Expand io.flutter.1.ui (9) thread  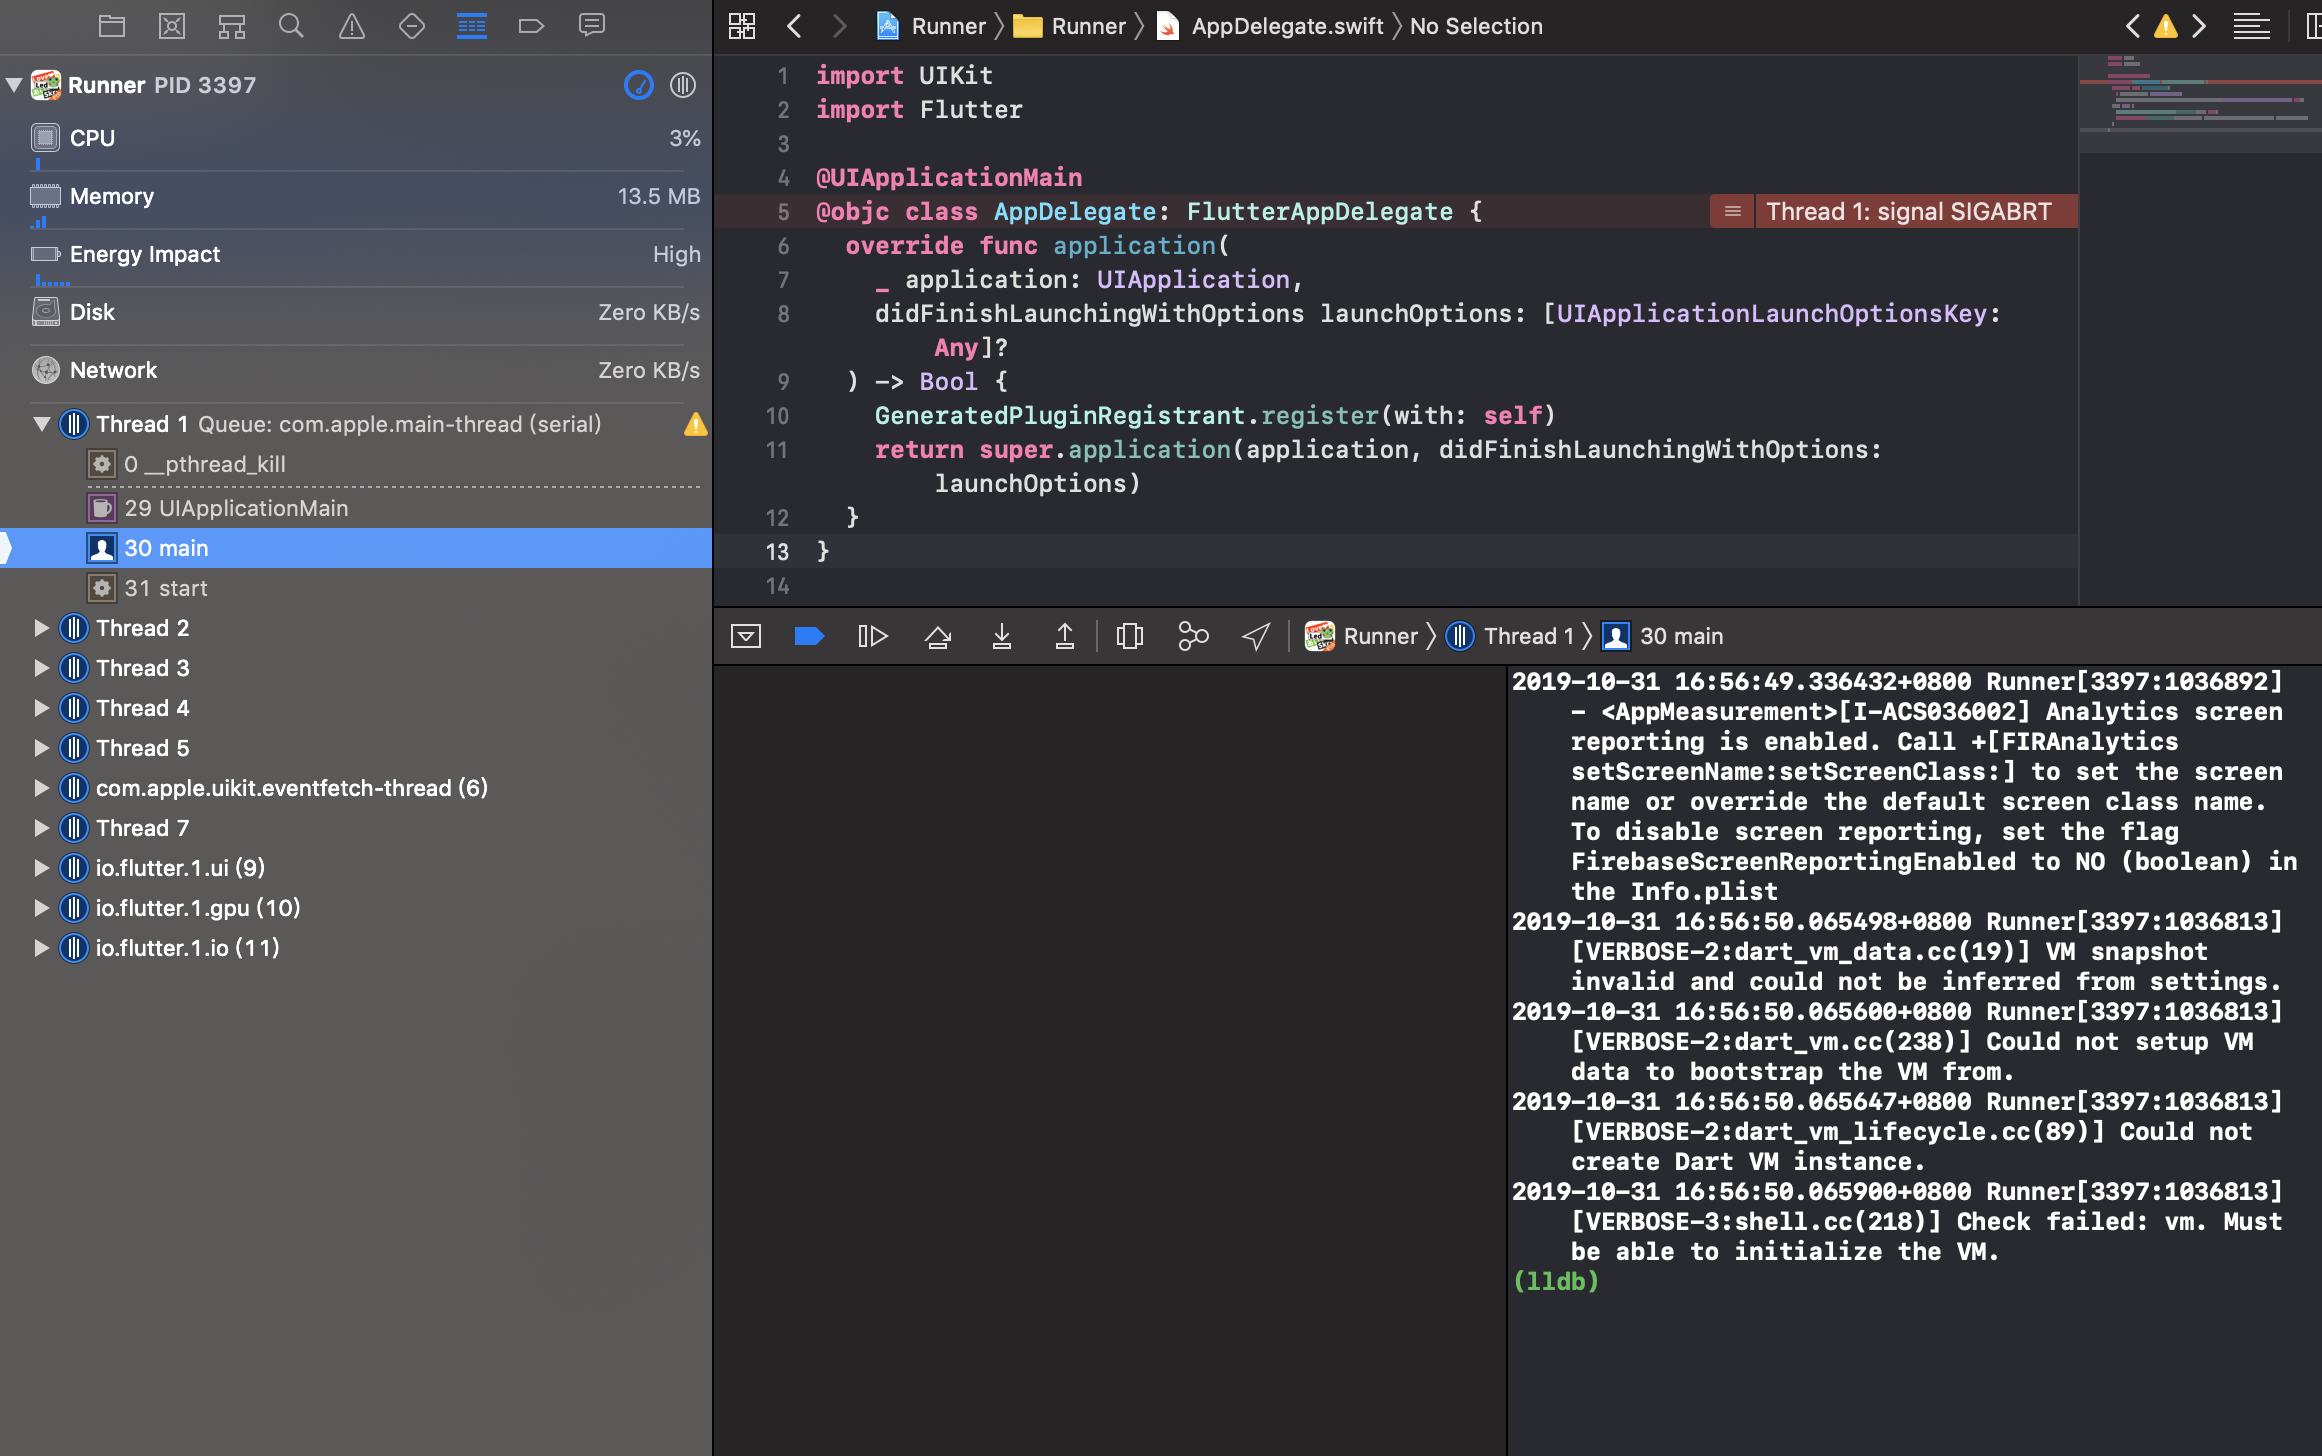pyautogui.click(x=41, y=868)
